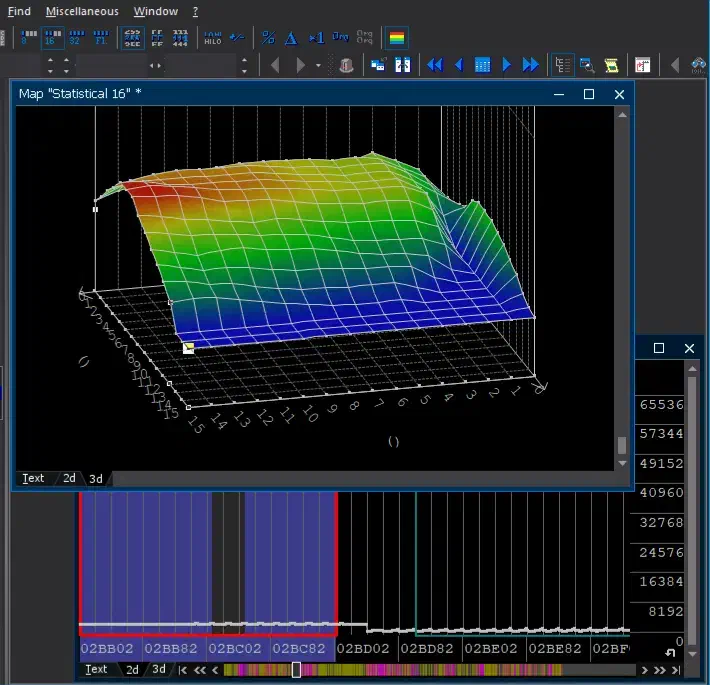Choose the binary 111/444 number display icon

coord(180,38)
